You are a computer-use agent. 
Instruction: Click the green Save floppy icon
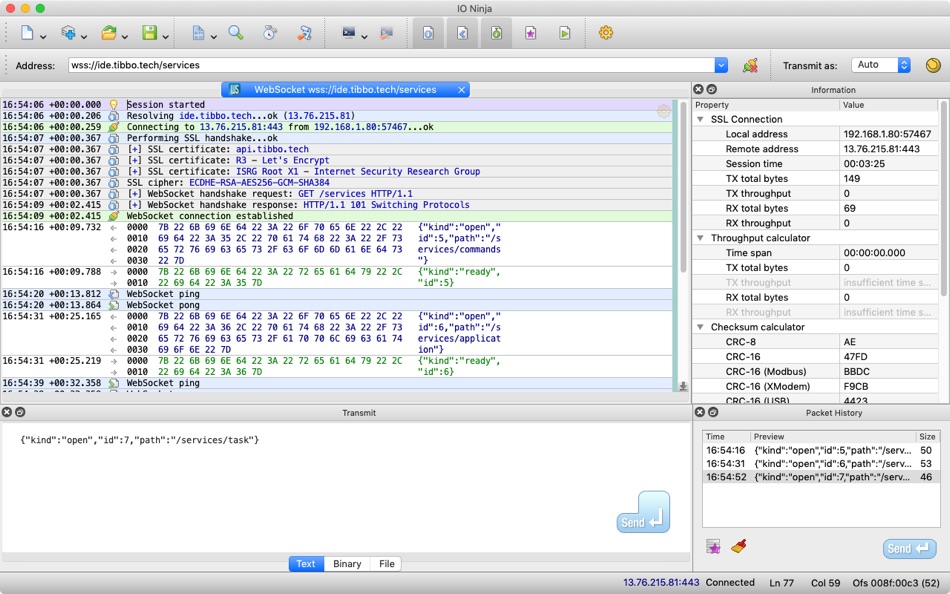pyautogui.click(x=150, y=33)
